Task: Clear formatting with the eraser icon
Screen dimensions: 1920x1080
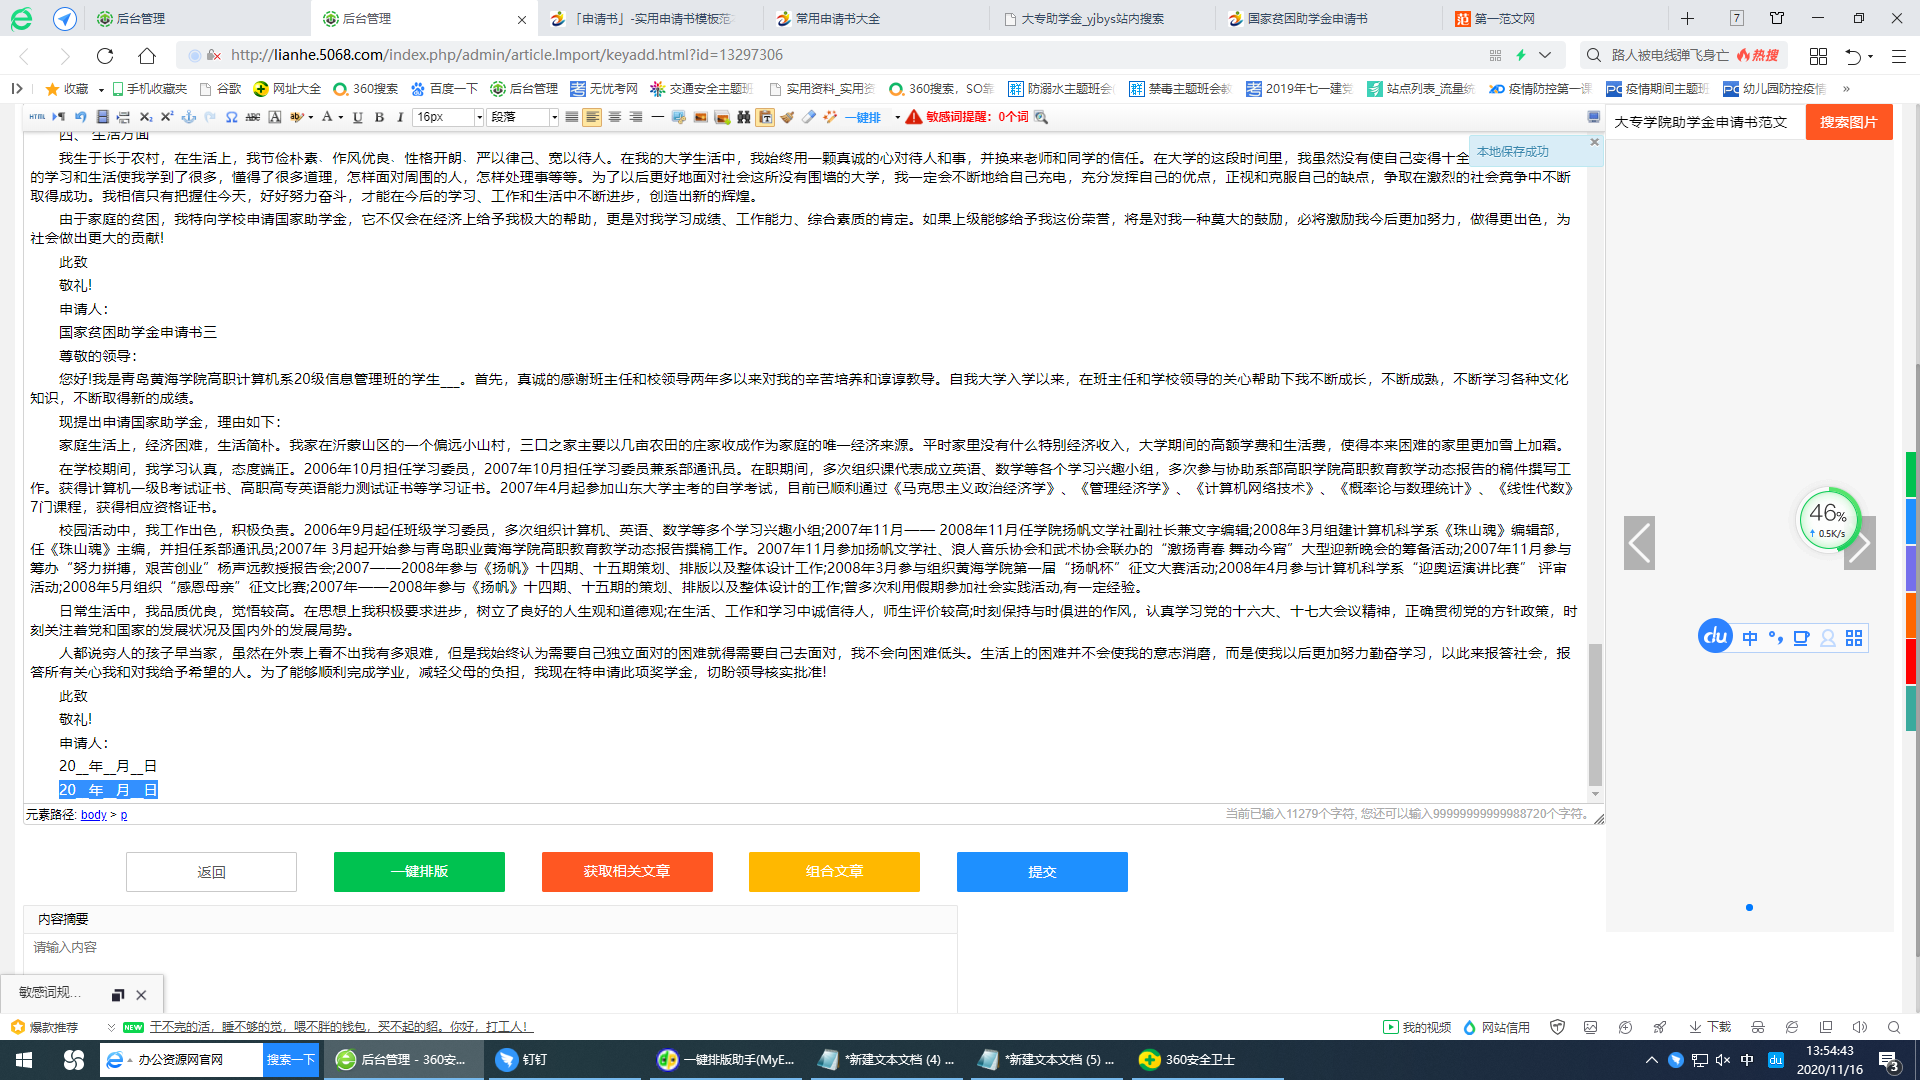Action: click(x=807, y=117)
